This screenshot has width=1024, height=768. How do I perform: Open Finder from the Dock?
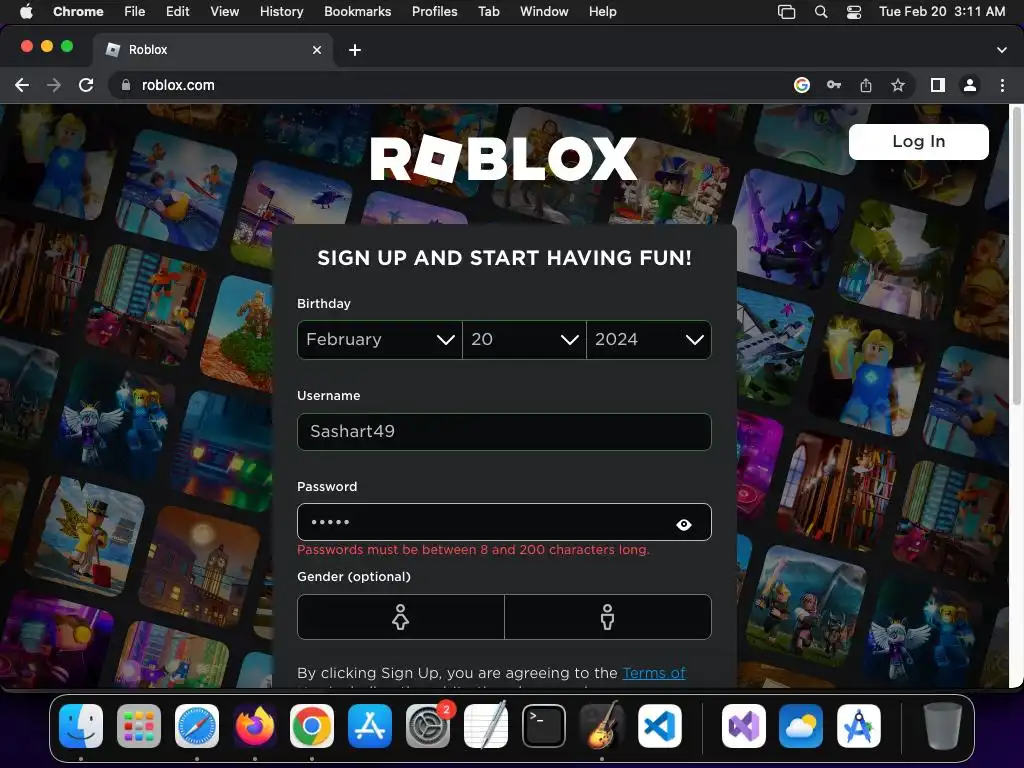(x=81, y=726)
